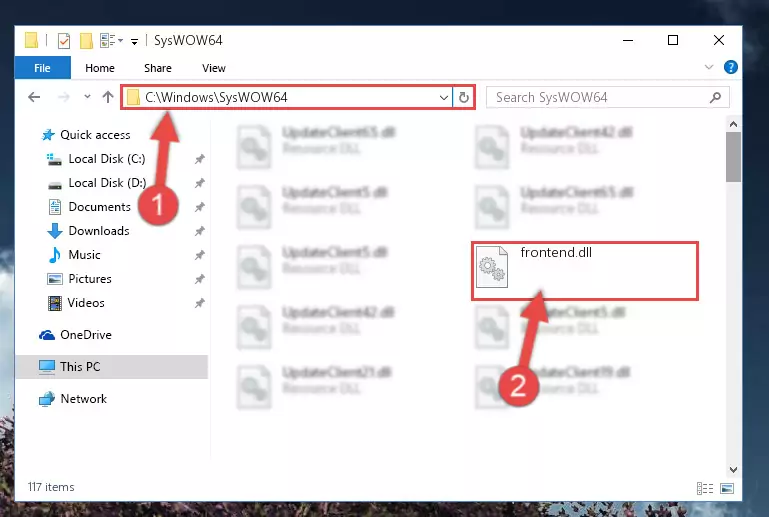769x517 pixels.
Task: Click the pin icon beside Pictures
Action: click(200, 279)
